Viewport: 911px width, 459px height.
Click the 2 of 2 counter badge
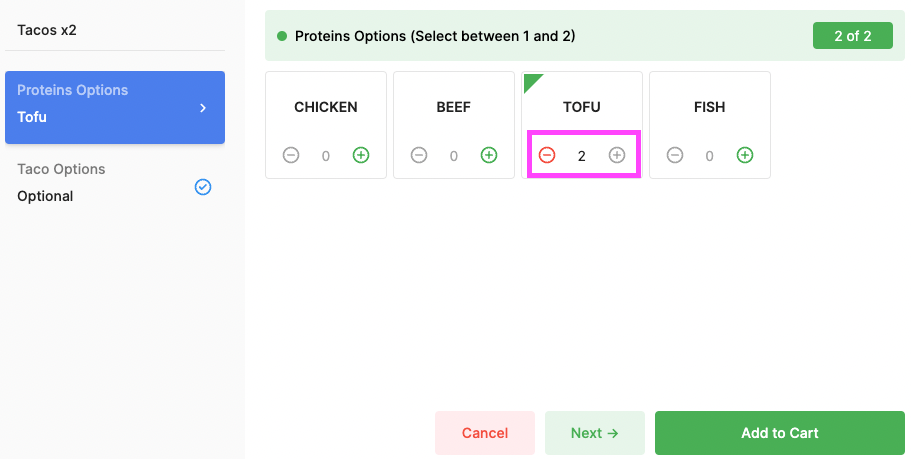(852, 36)
